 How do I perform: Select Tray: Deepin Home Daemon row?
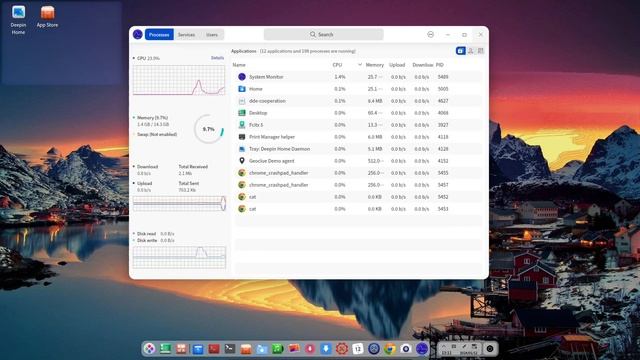point(358,149)
